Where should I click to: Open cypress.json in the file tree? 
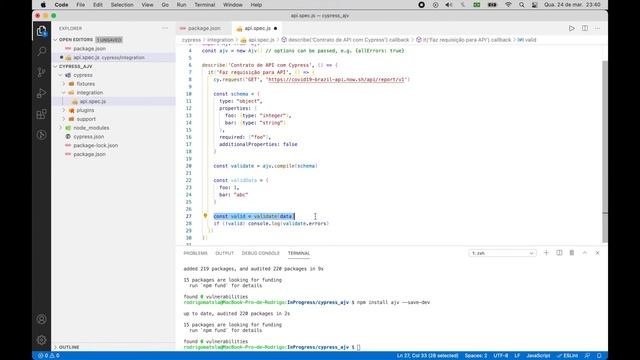click(89, 137)
